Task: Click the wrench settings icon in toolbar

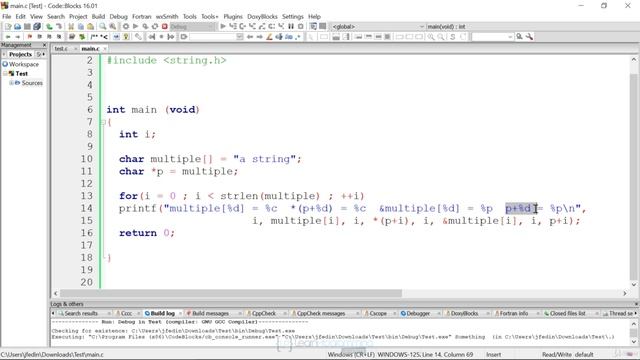Action: coord(529,37)
